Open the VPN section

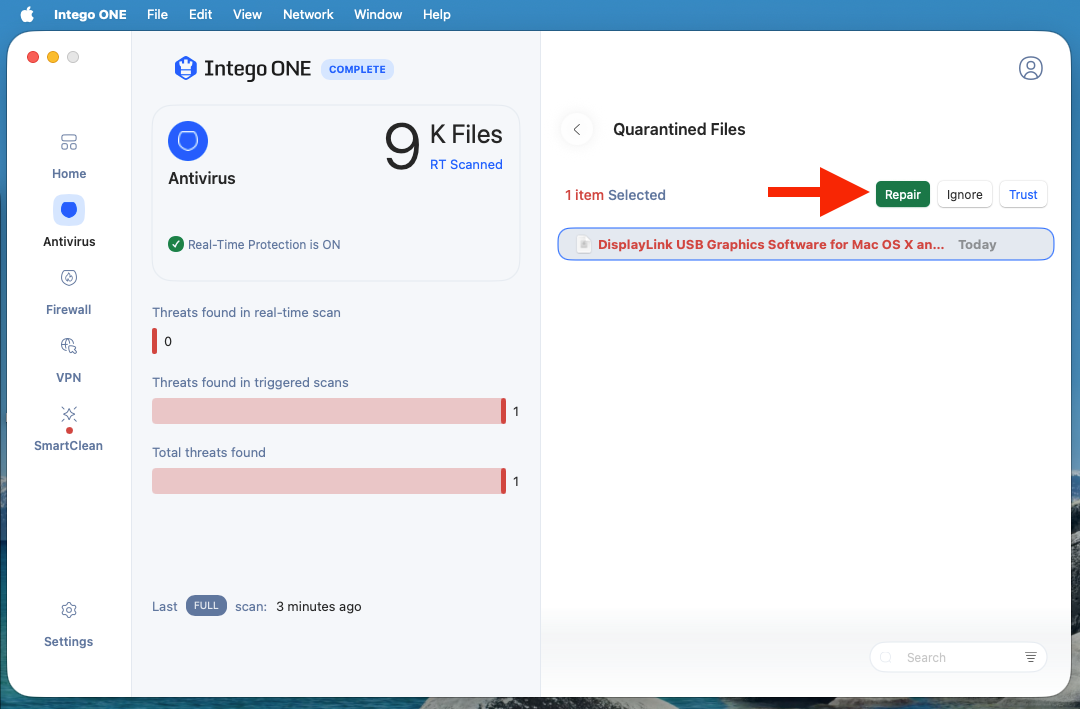(x=69, y=360)
